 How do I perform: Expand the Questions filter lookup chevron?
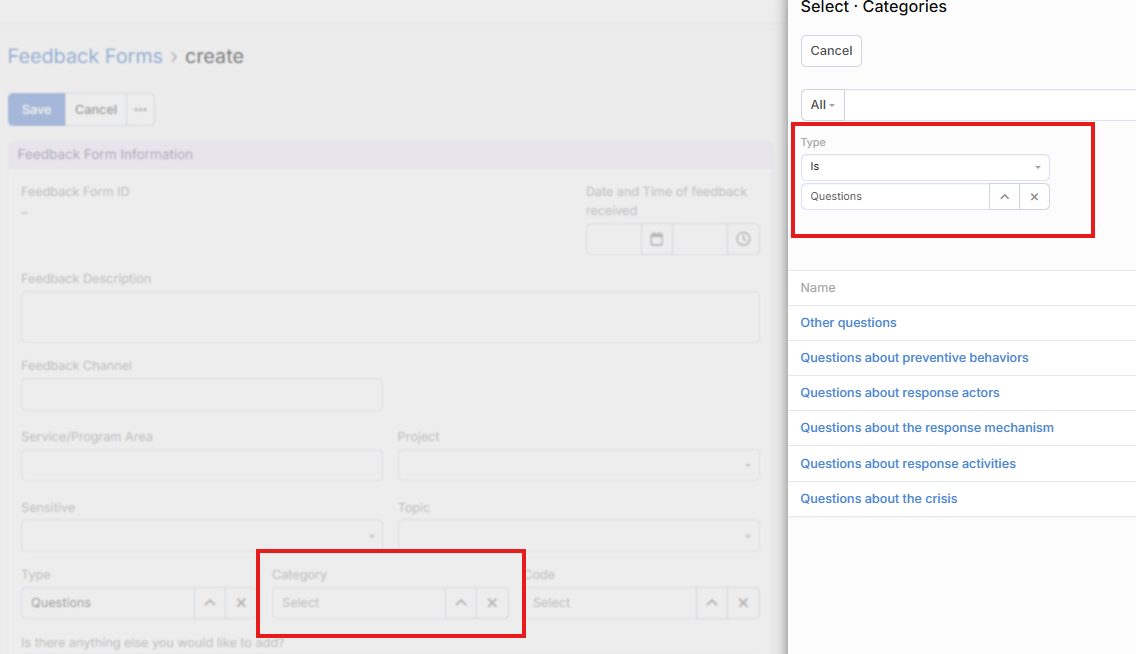(x=1004, y=197)
